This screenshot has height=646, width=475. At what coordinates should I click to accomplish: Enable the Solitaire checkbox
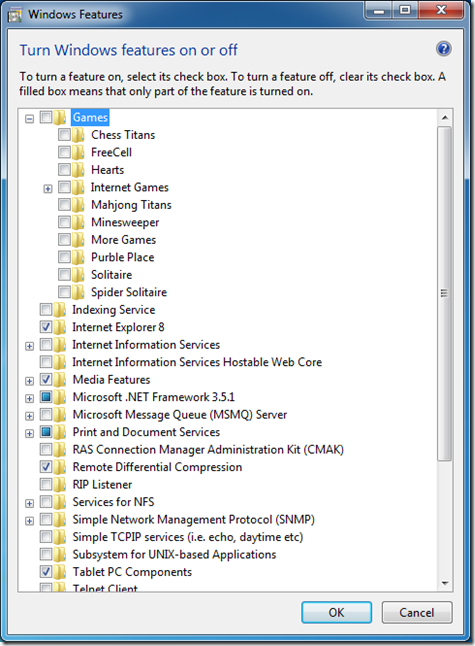pyautogui.click(x=64, y=274)
